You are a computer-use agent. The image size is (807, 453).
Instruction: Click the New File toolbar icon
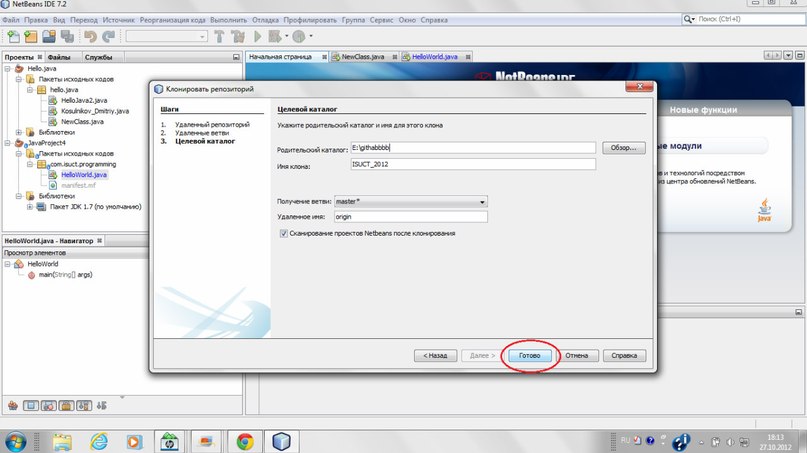click(13, 37)
